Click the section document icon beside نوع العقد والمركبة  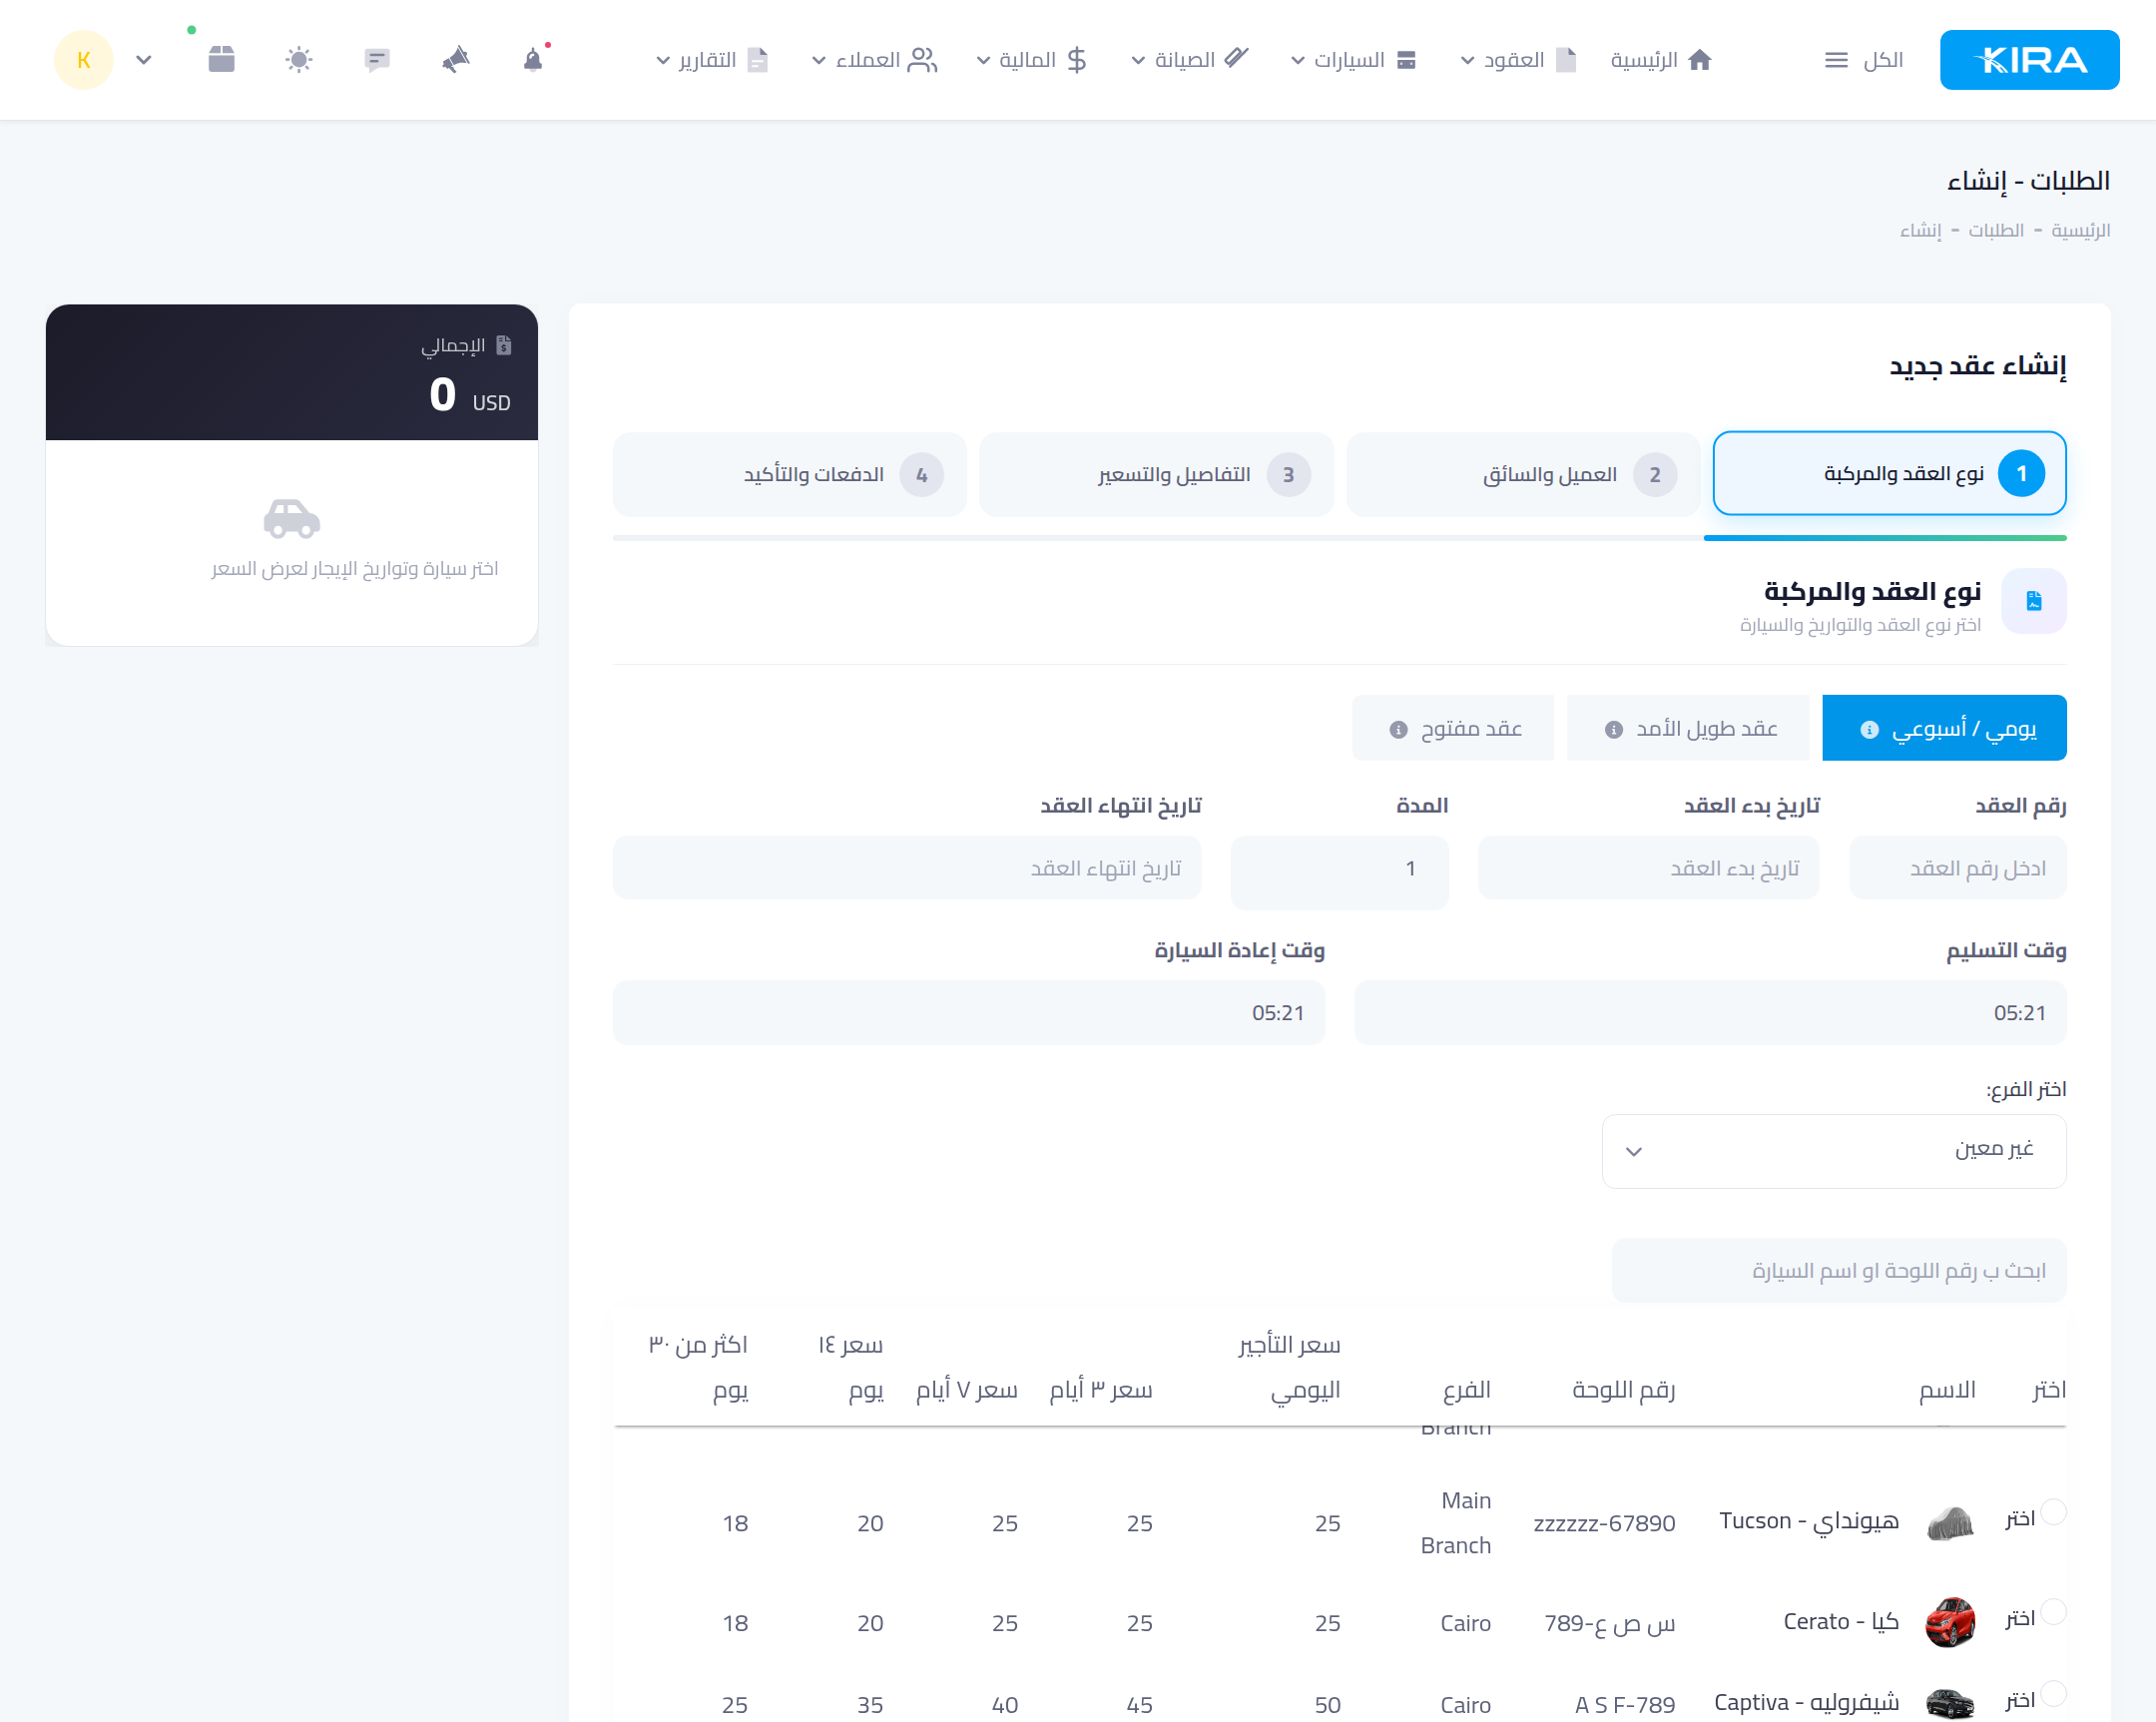[x=2034, y=600]
